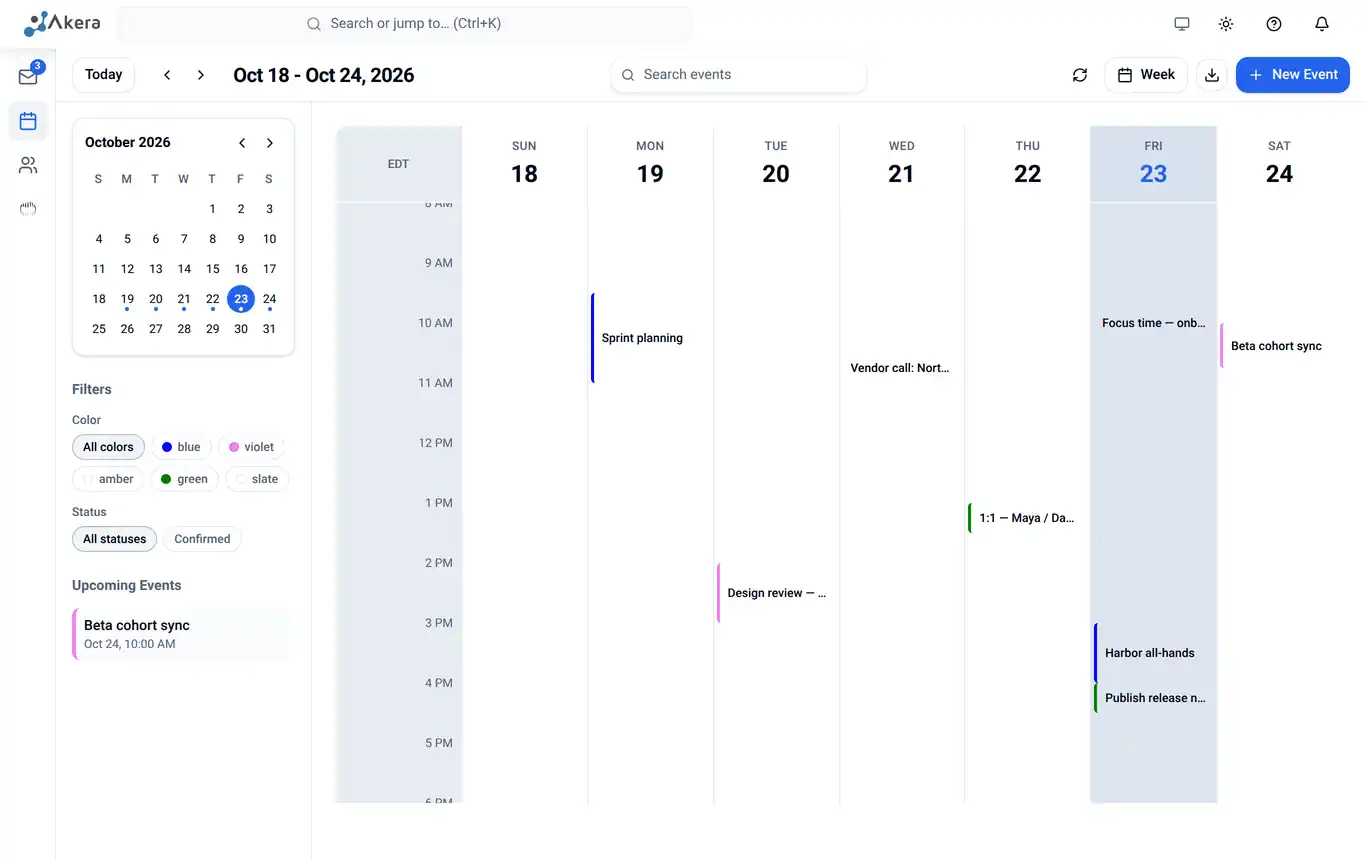
Task: Go to next week arrow in toolbar
Action: click(x=201, y=75)
